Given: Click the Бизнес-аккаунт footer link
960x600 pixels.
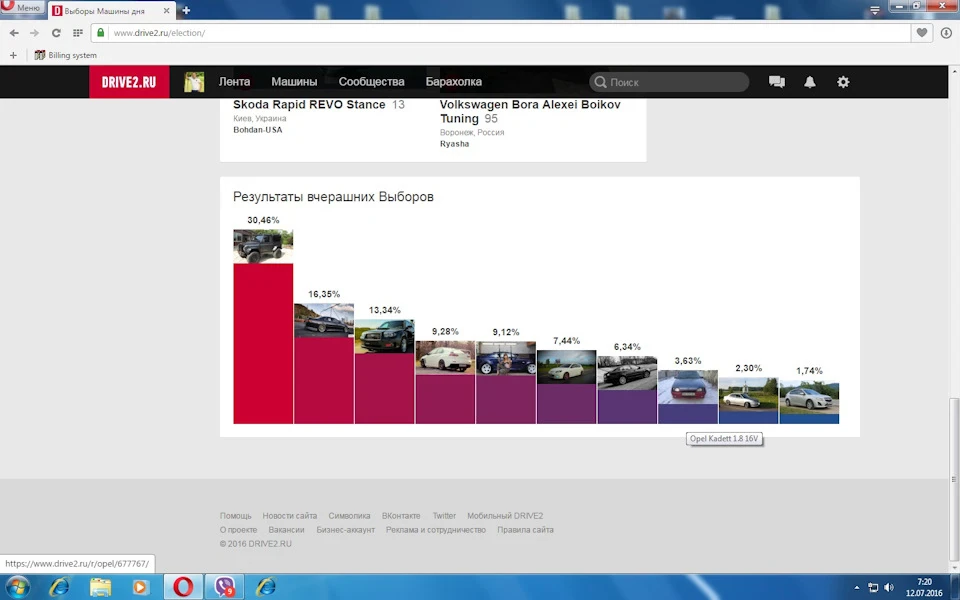Looking at the screenshot, I should click(345, 530).
